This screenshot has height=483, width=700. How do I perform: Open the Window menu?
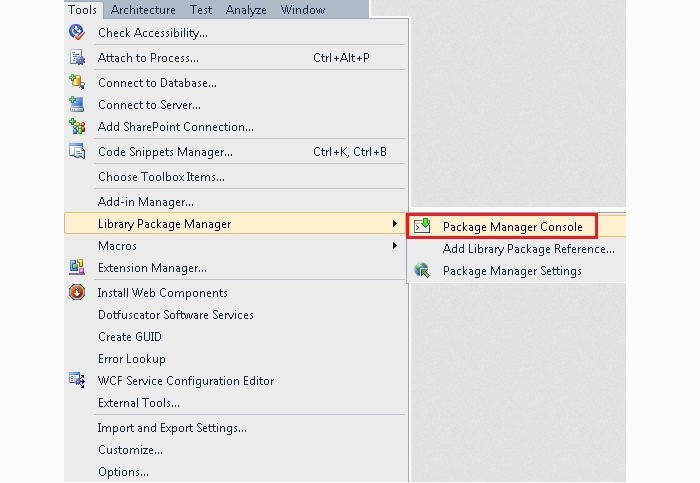[x=303, y=9]
